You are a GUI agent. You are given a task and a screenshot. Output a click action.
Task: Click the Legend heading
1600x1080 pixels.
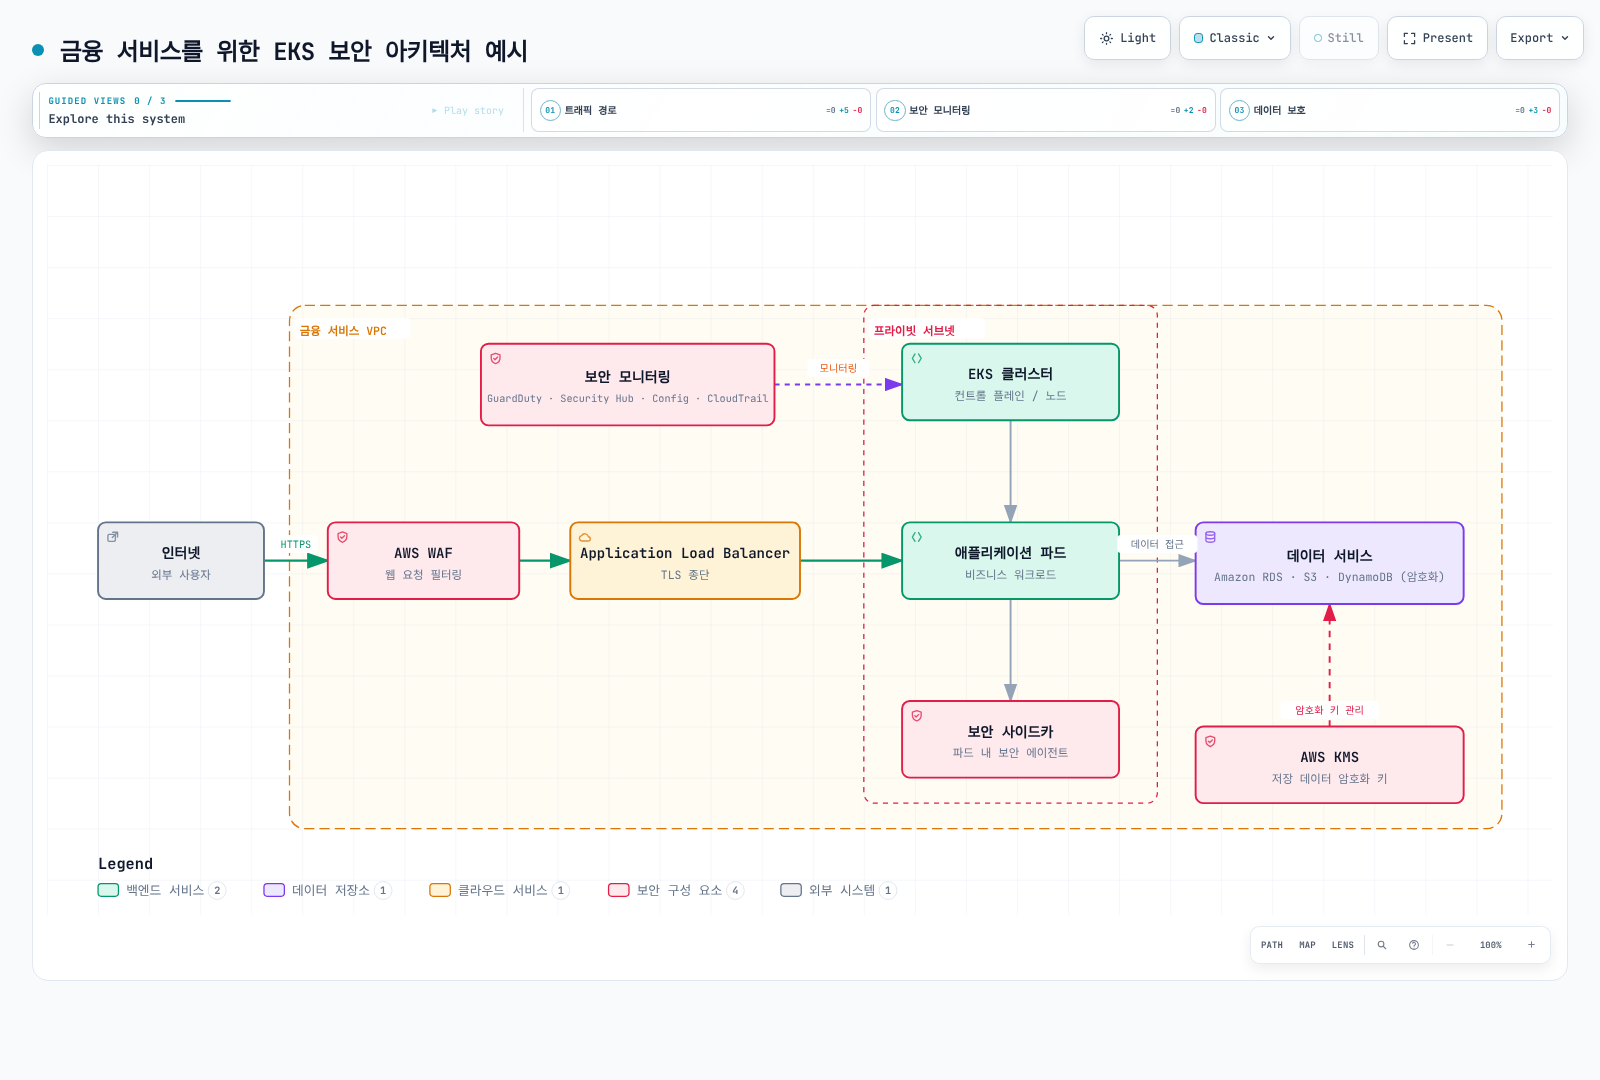pos(126,864)
